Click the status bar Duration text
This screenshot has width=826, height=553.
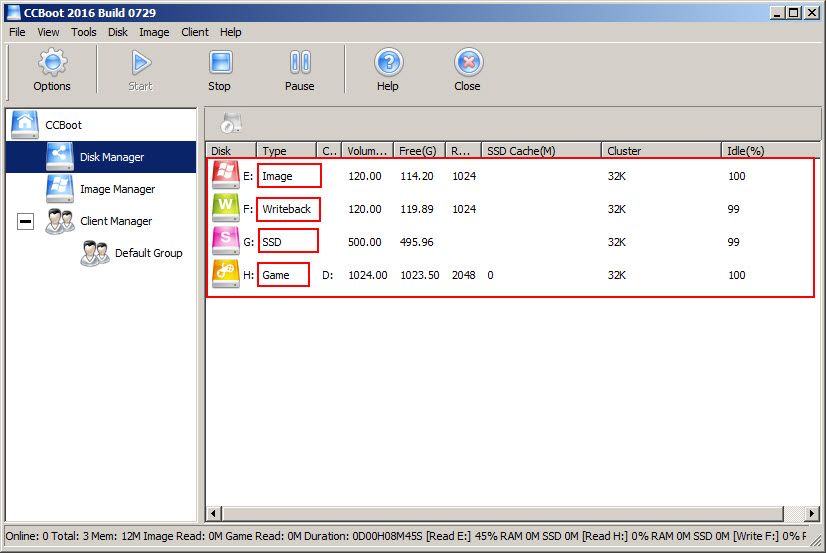363,536
